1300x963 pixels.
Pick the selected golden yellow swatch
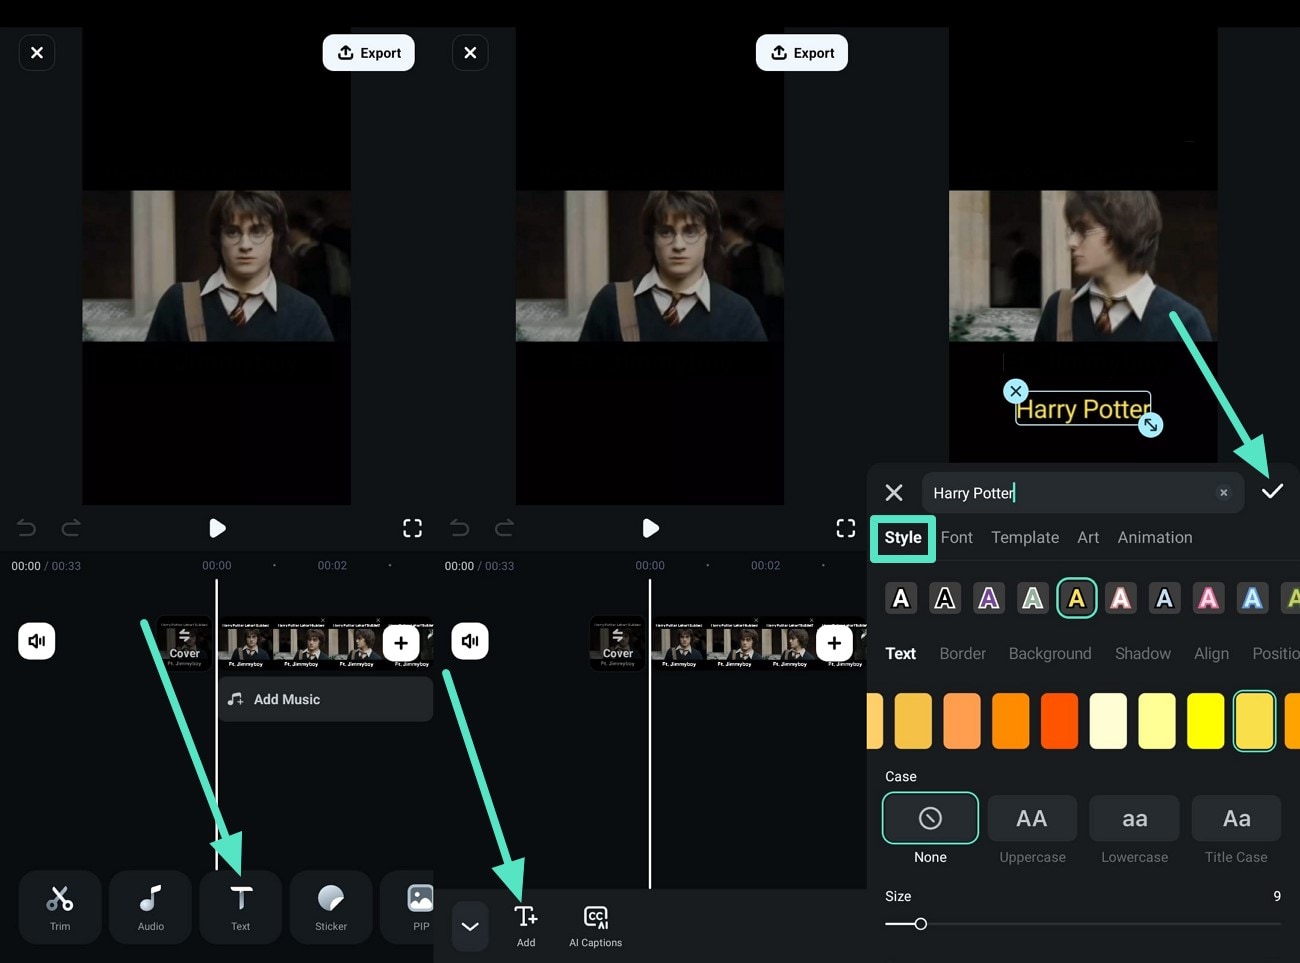pos(1254,721)
